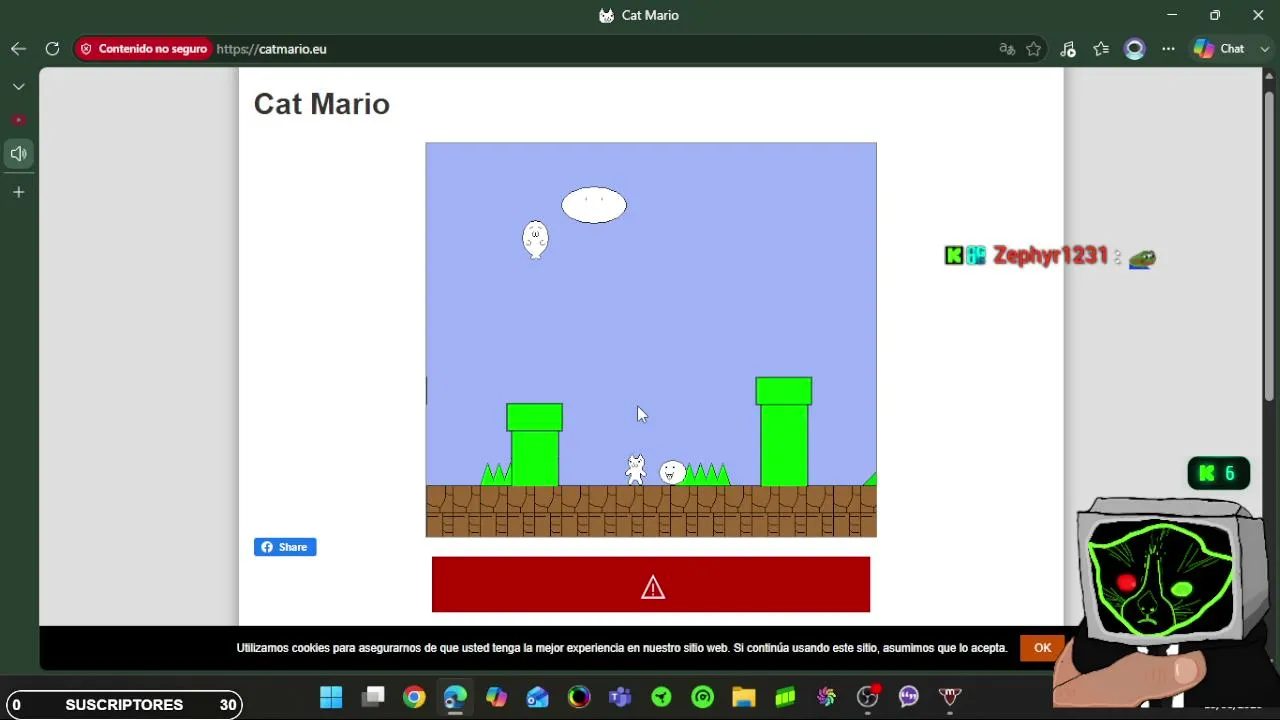Open the media control music note icon

point(1068,49)
